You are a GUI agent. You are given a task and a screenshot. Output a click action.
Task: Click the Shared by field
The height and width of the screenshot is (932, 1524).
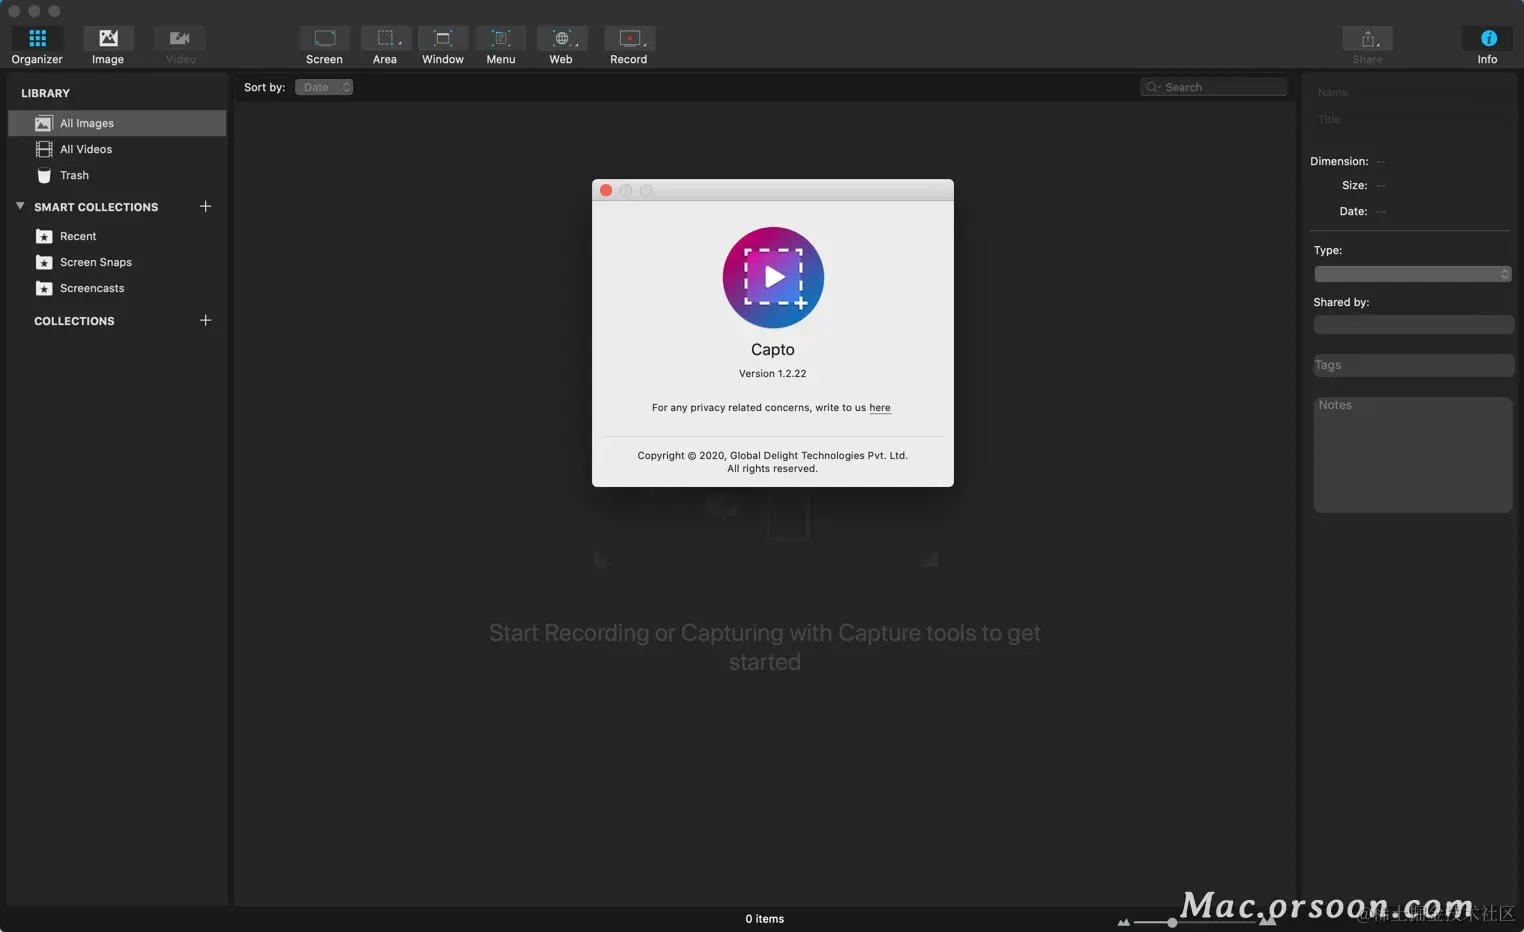(x=1413, y=325)
